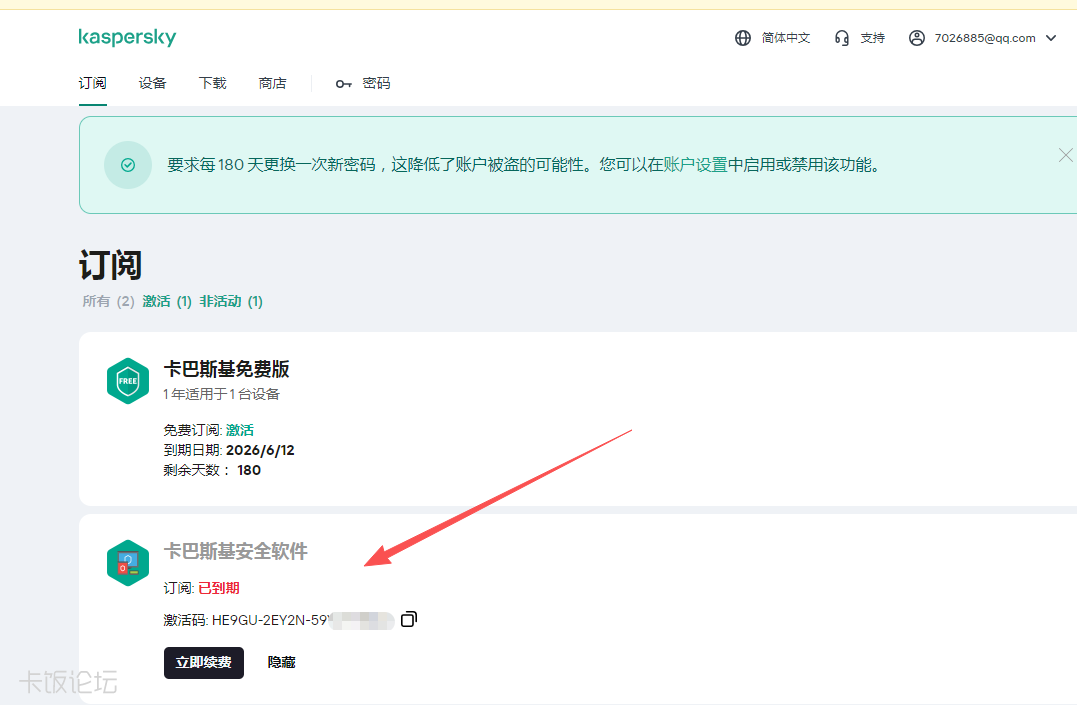Go to the 下载 tab

(x=212, y=84)
